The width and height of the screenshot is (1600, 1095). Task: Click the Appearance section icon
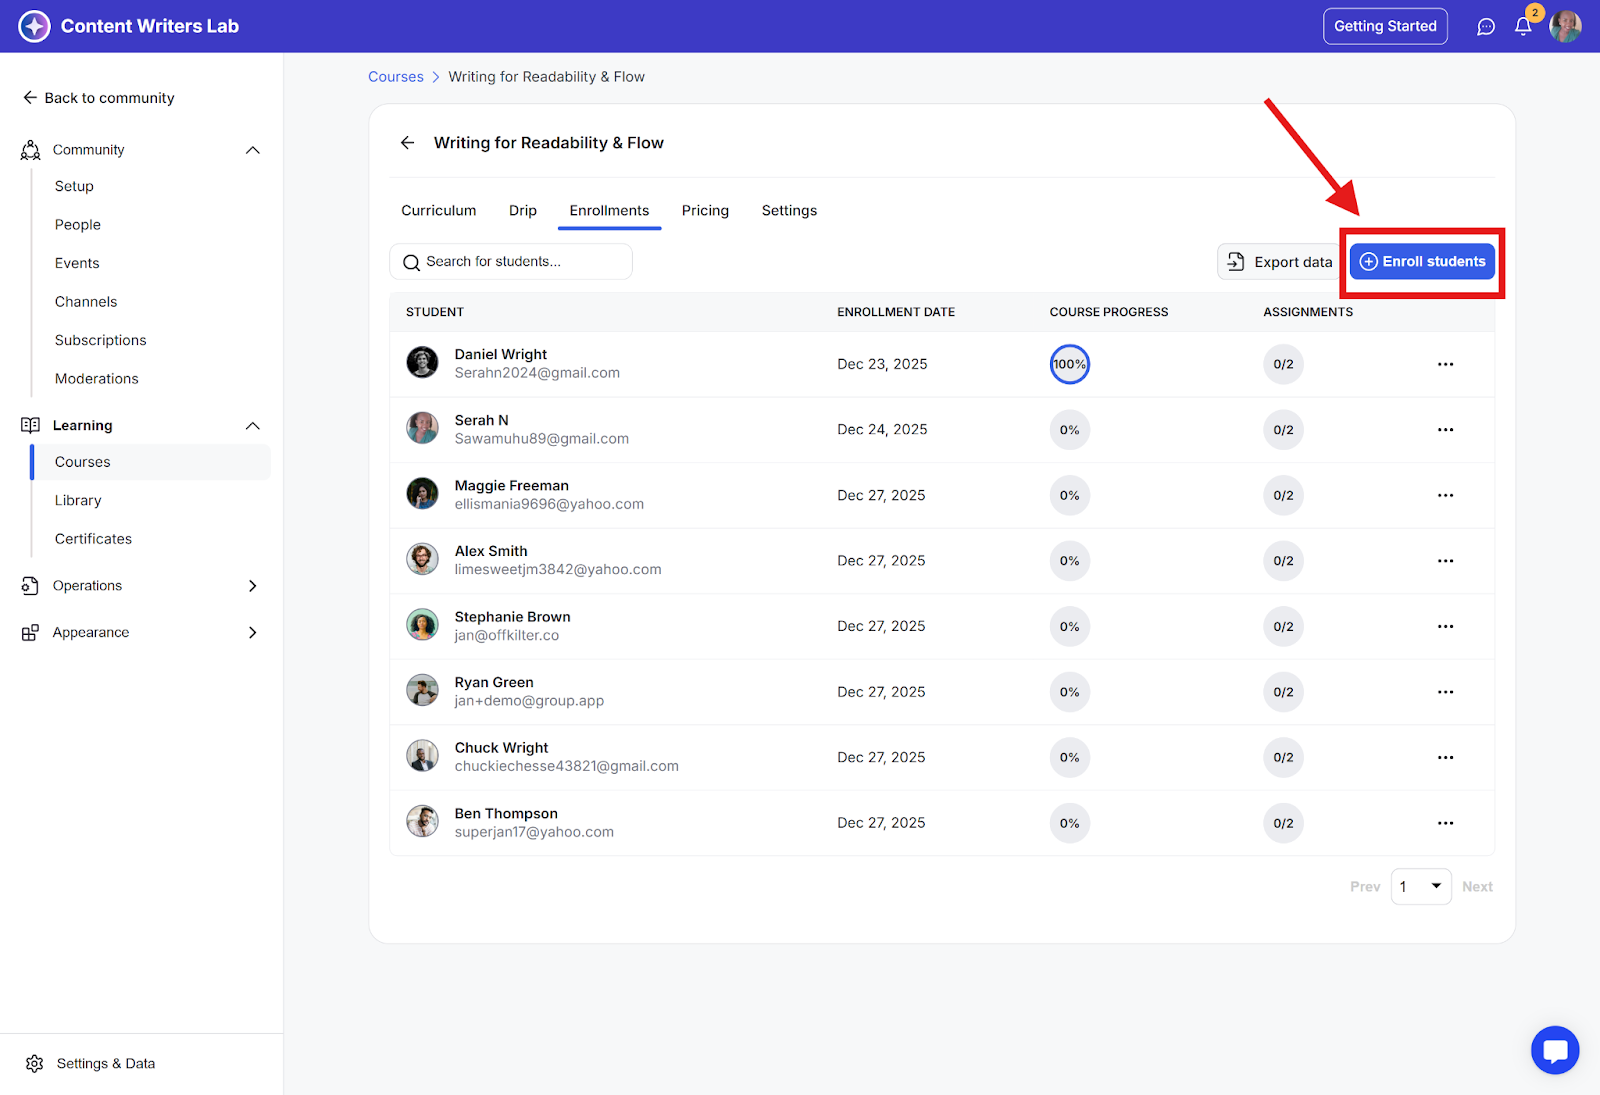click(30, 633)
